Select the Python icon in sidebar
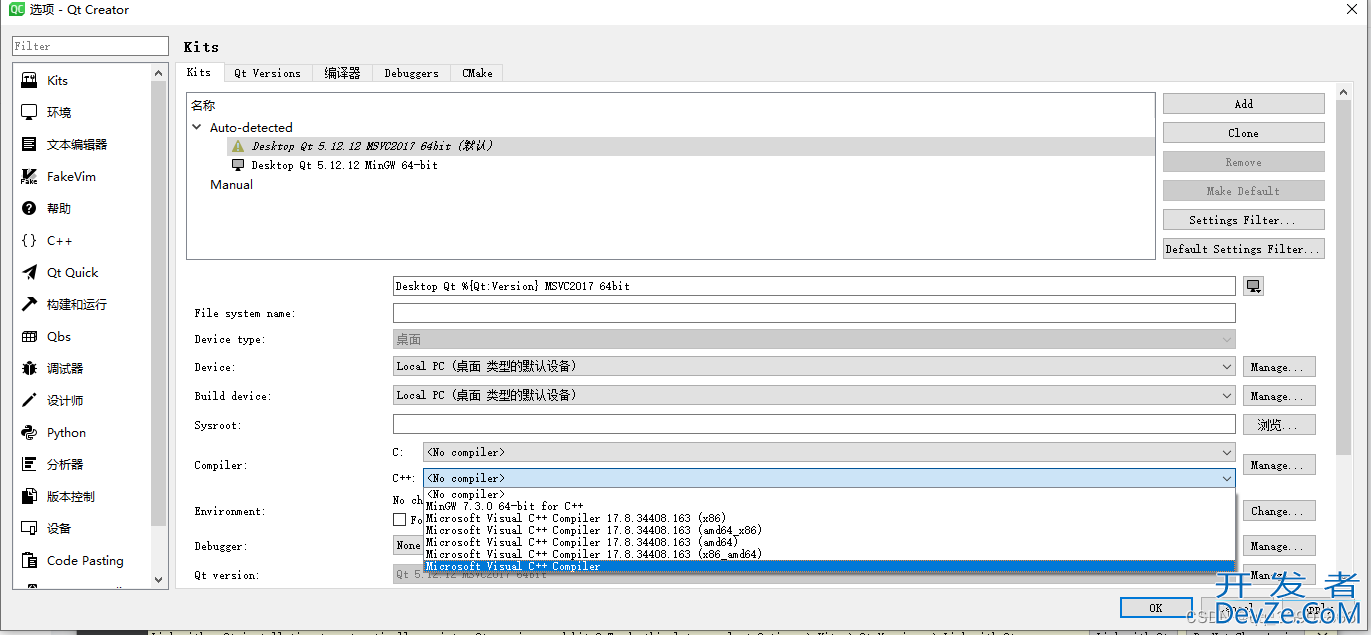This screenshot has height=635, width=1371. tap(29, 433)
